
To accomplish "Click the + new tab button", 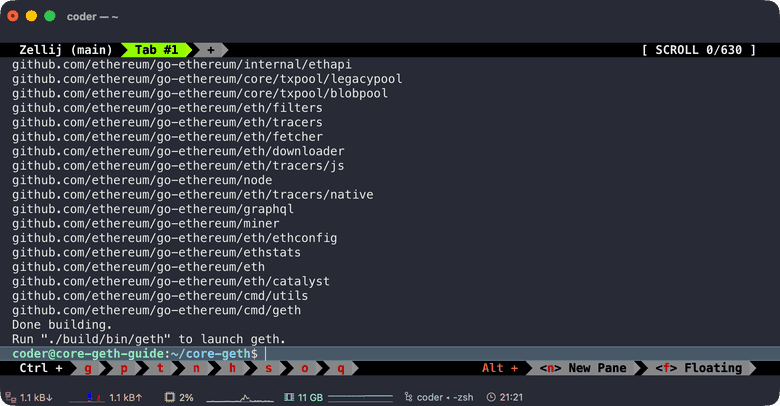I will [211, 50].
